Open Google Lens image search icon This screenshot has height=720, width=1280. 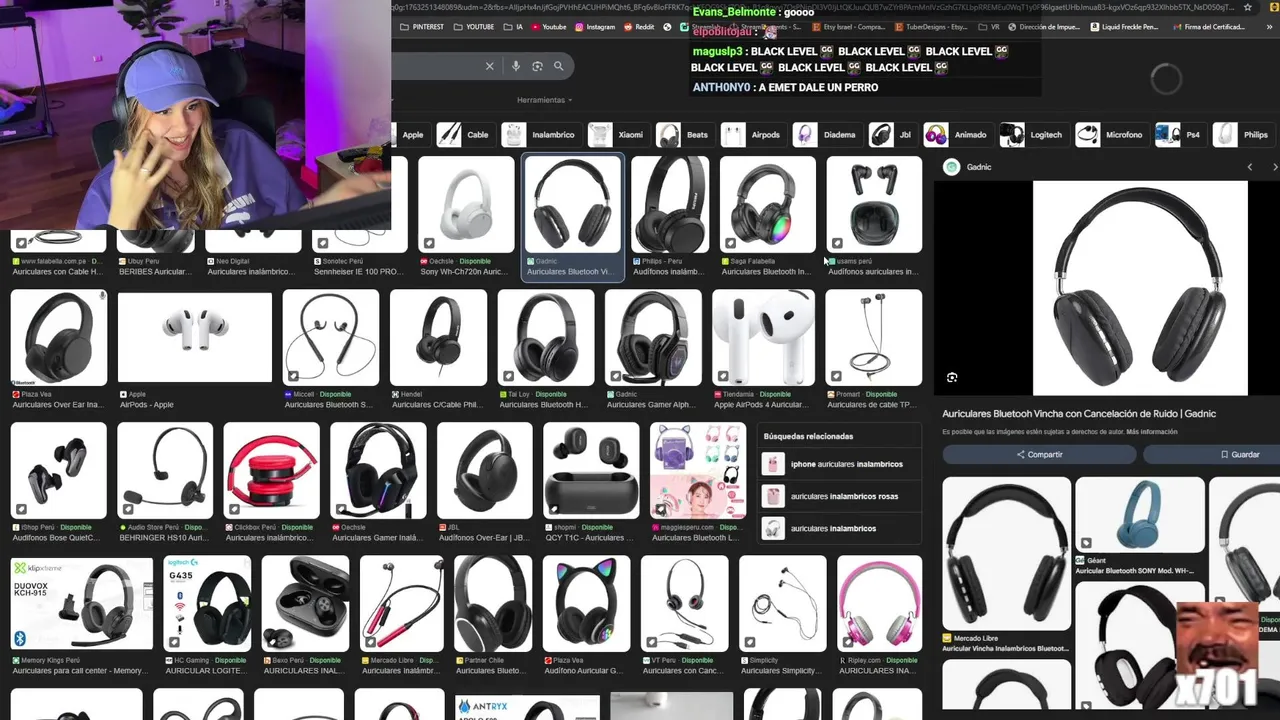537,66
